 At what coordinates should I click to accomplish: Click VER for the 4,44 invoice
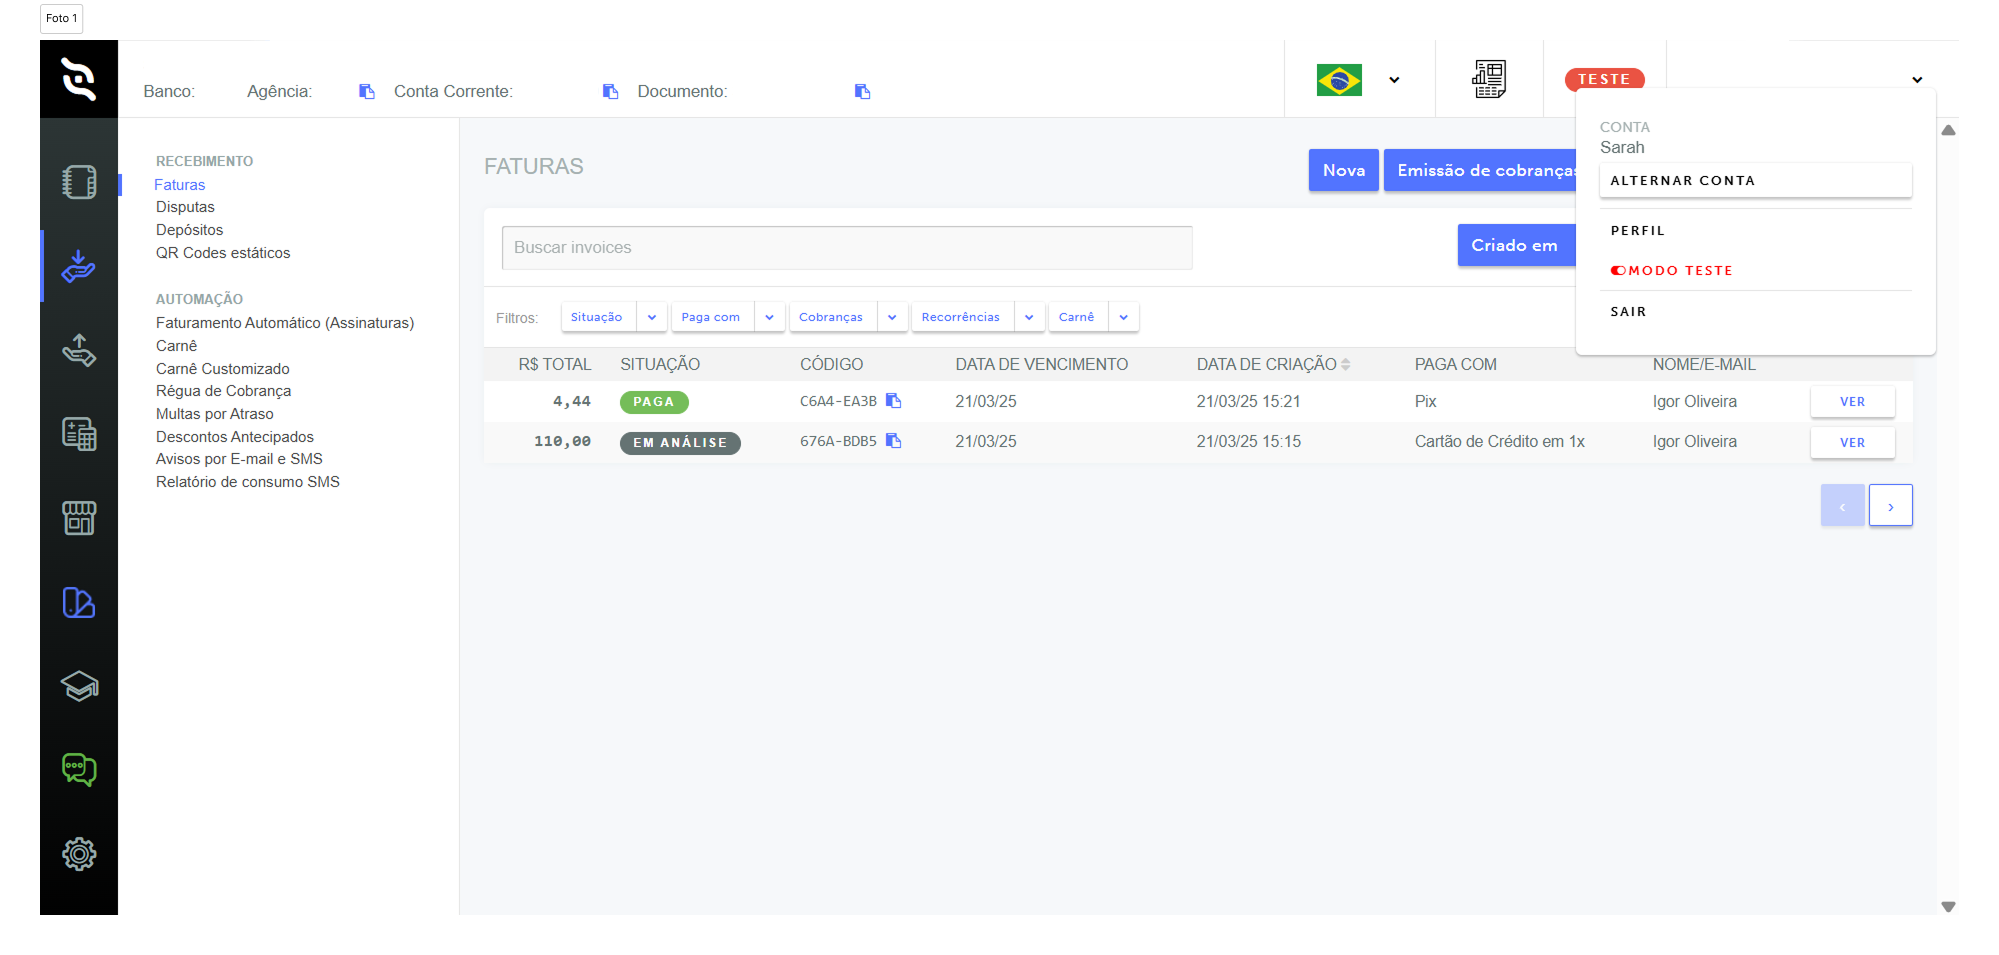point(1852,402)
